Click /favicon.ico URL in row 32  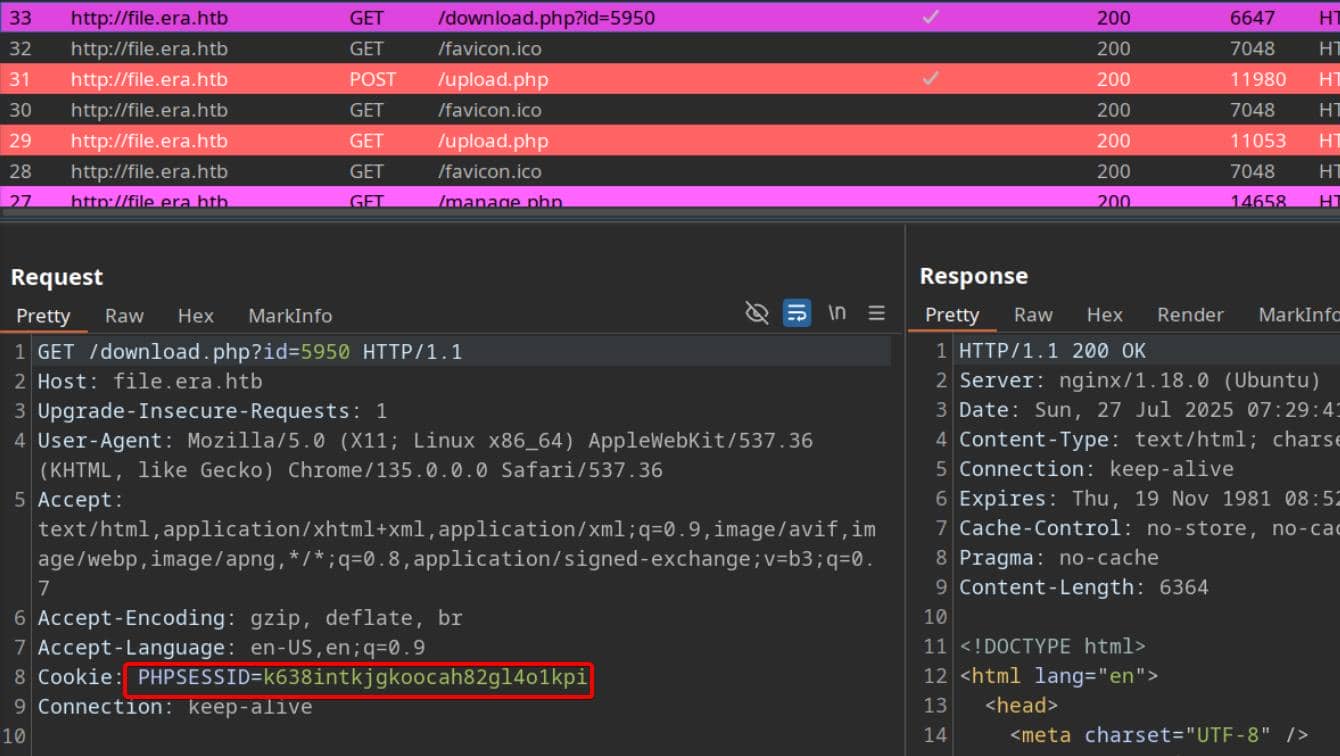(x=489, y=49)
